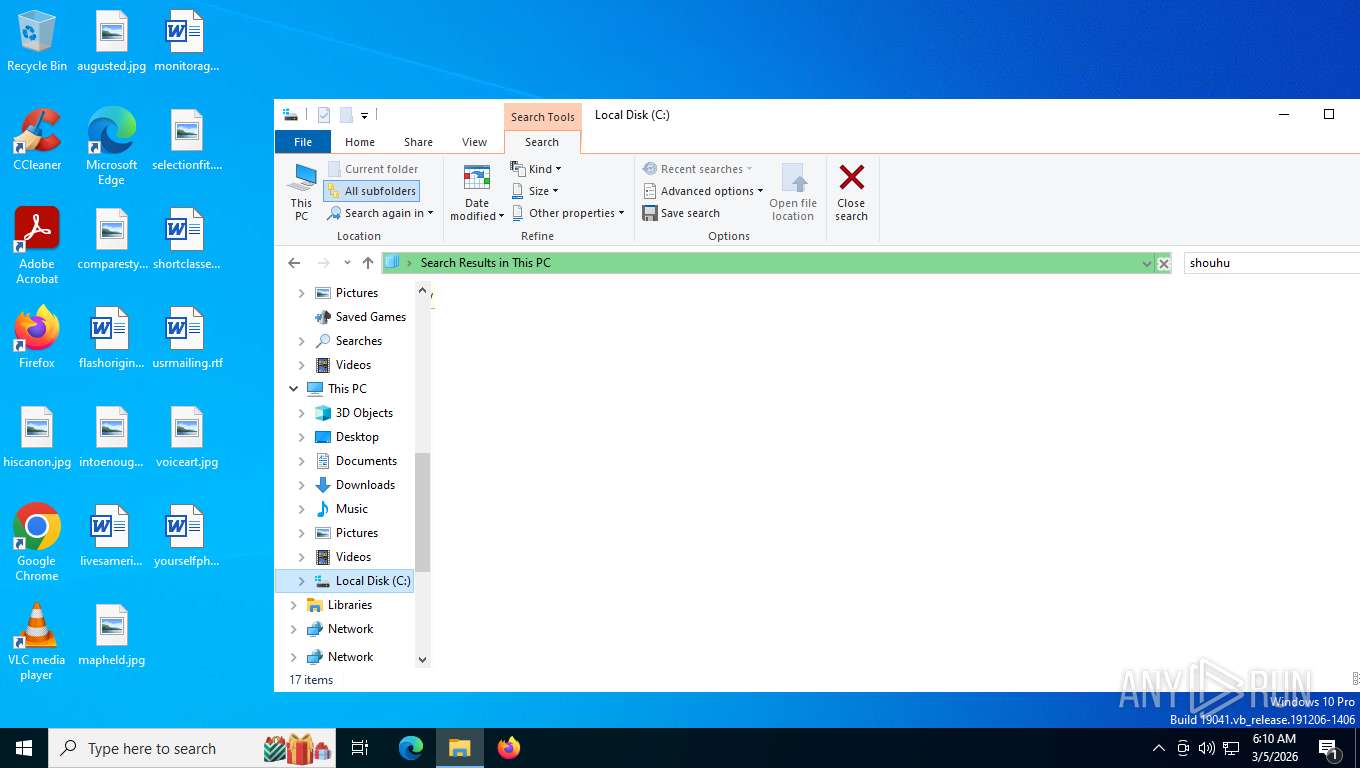1360x768 pixels.
Task: Click Save search in ribbon
Action: pos(681,213)
